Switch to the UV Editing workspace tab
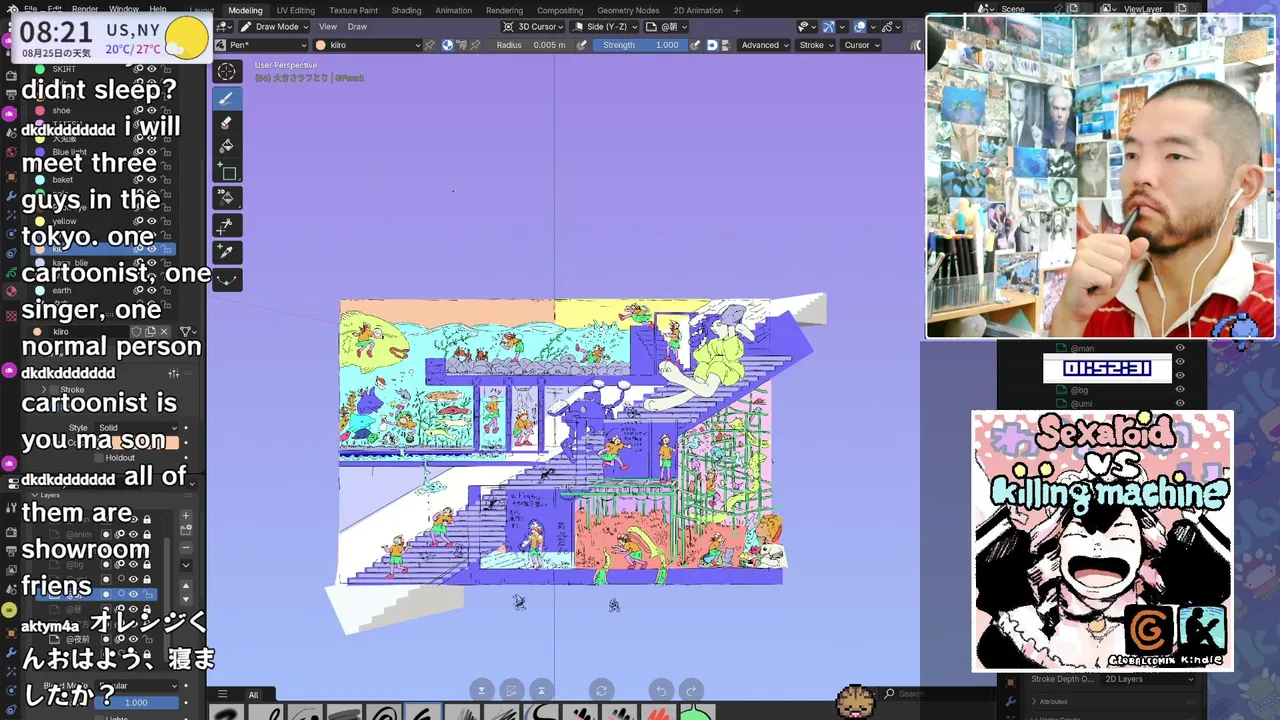 pyautogui.click(x=295, y=10)
